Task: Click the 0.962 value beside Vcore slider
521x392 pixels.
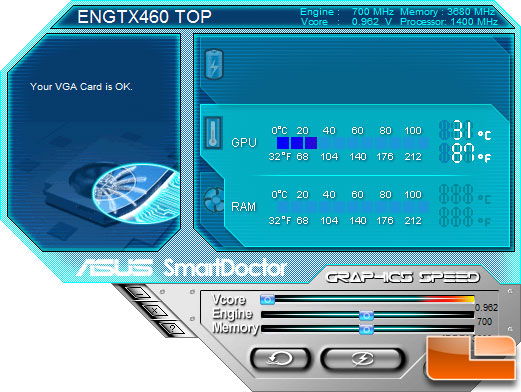Action: point(486,307)
